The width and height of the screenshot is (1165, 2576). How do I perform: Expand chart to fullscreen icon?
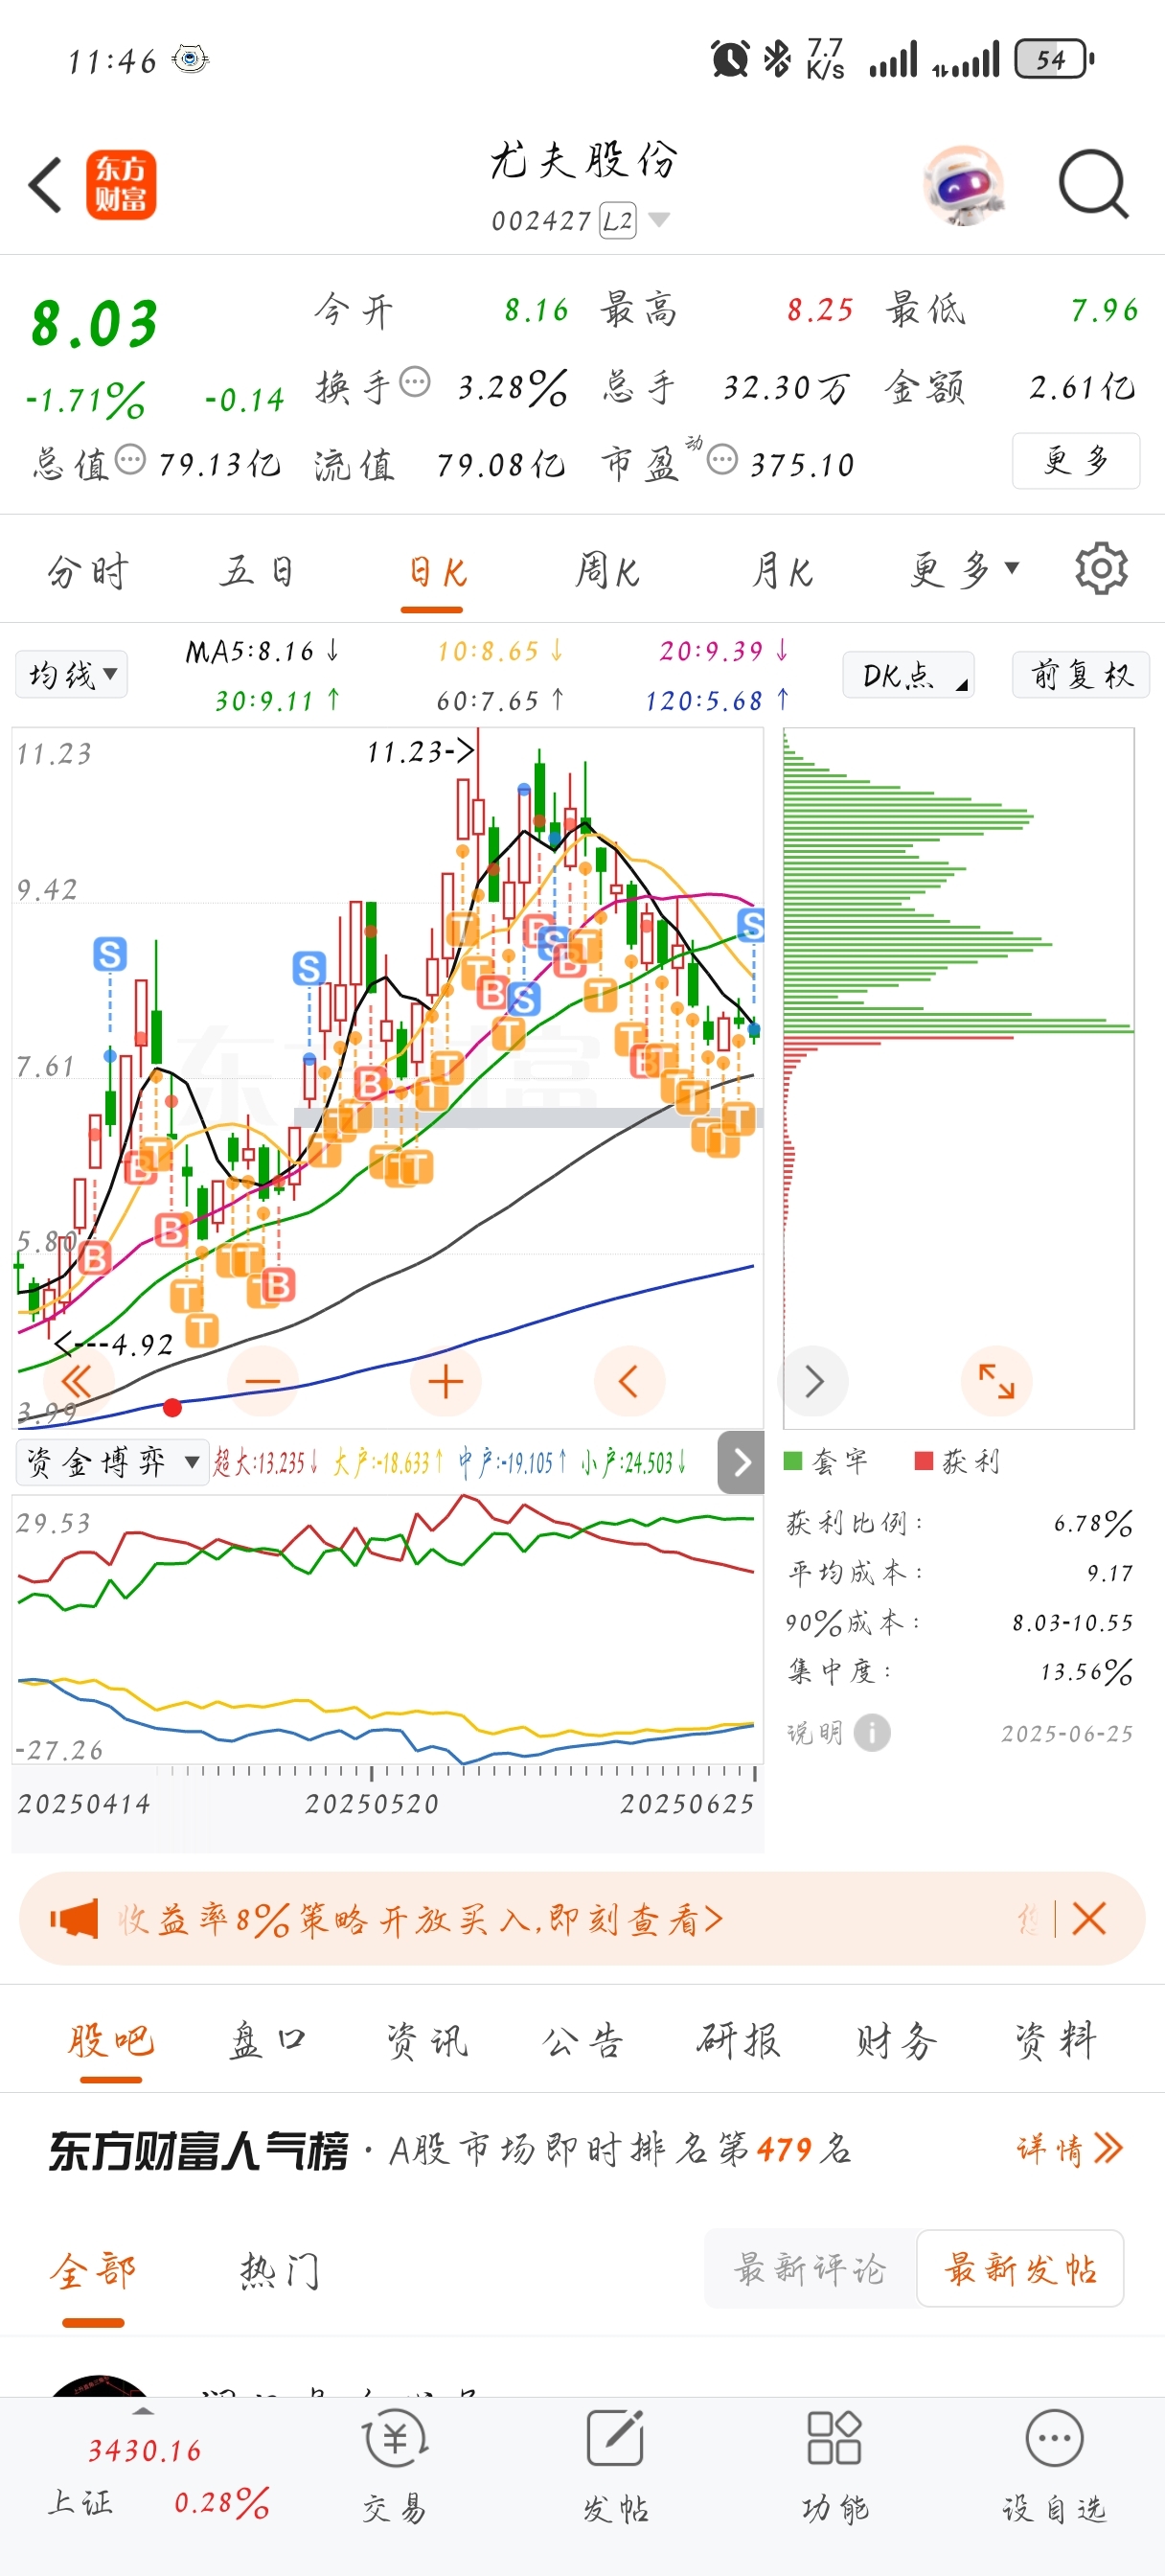point(996,1381)
